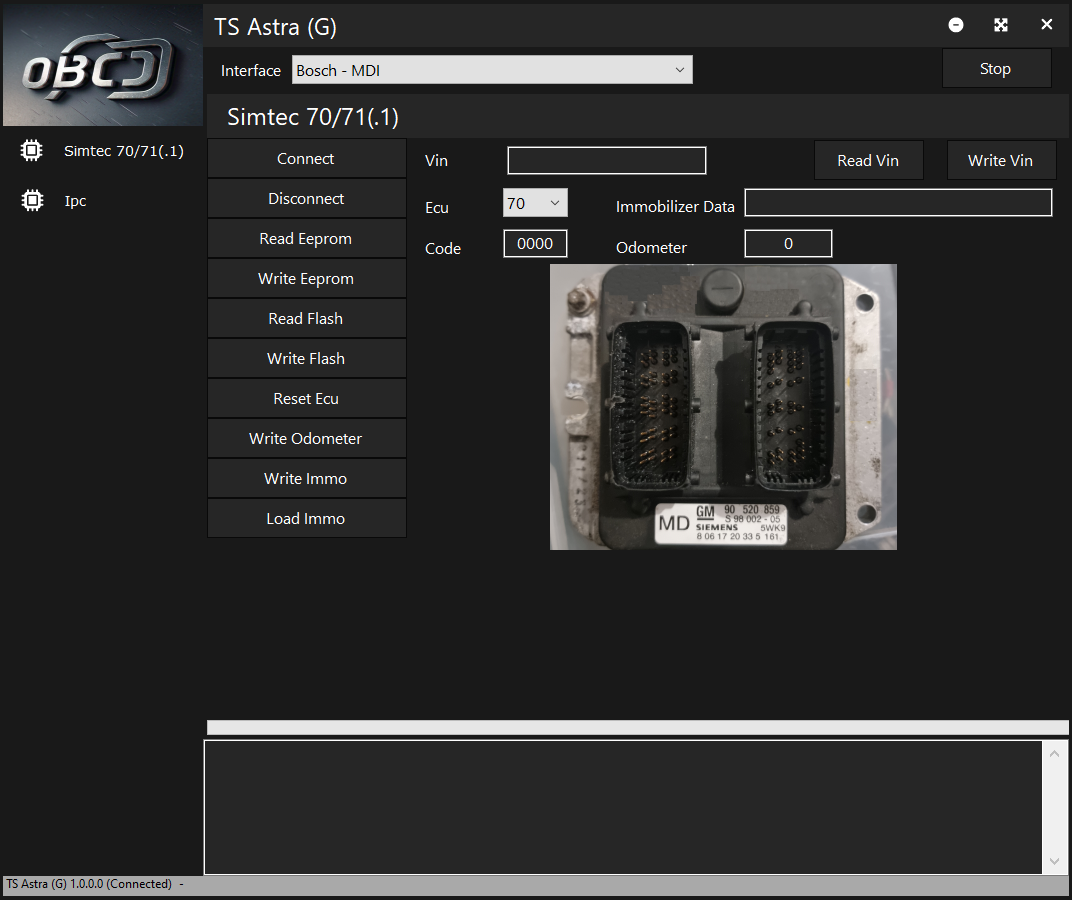Click the Immobilizer Data input field

pyautogui.click(x=898, y=203)
